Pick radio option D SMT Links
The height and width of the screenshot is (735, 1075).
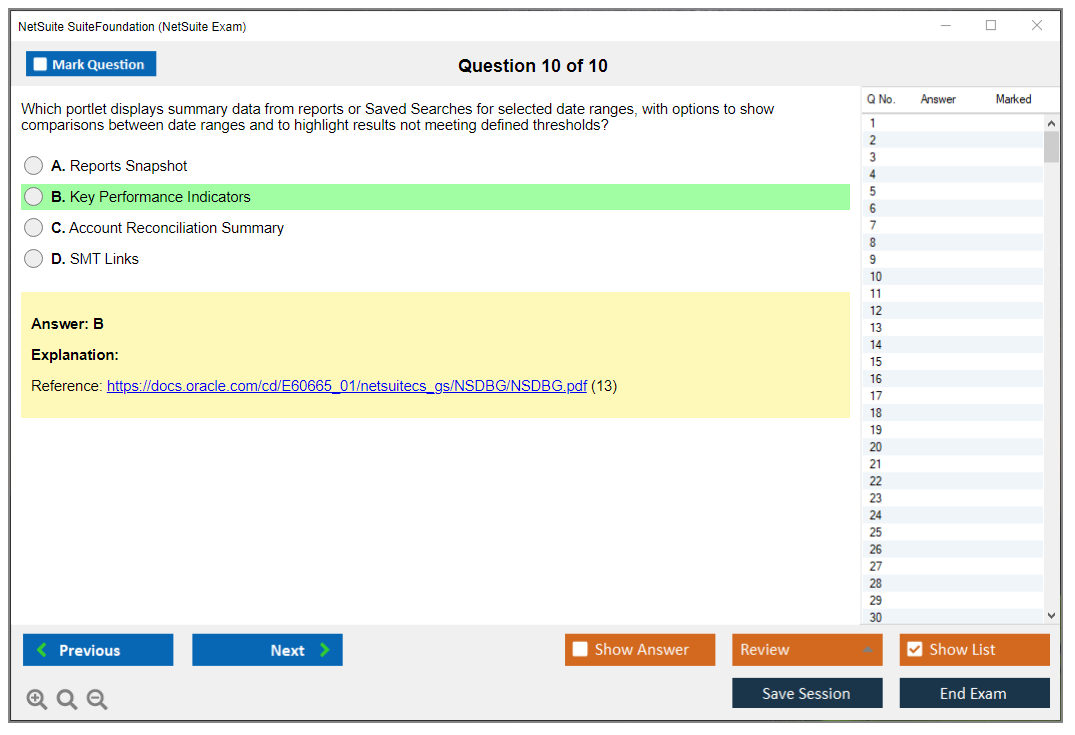tap(34, 258)
